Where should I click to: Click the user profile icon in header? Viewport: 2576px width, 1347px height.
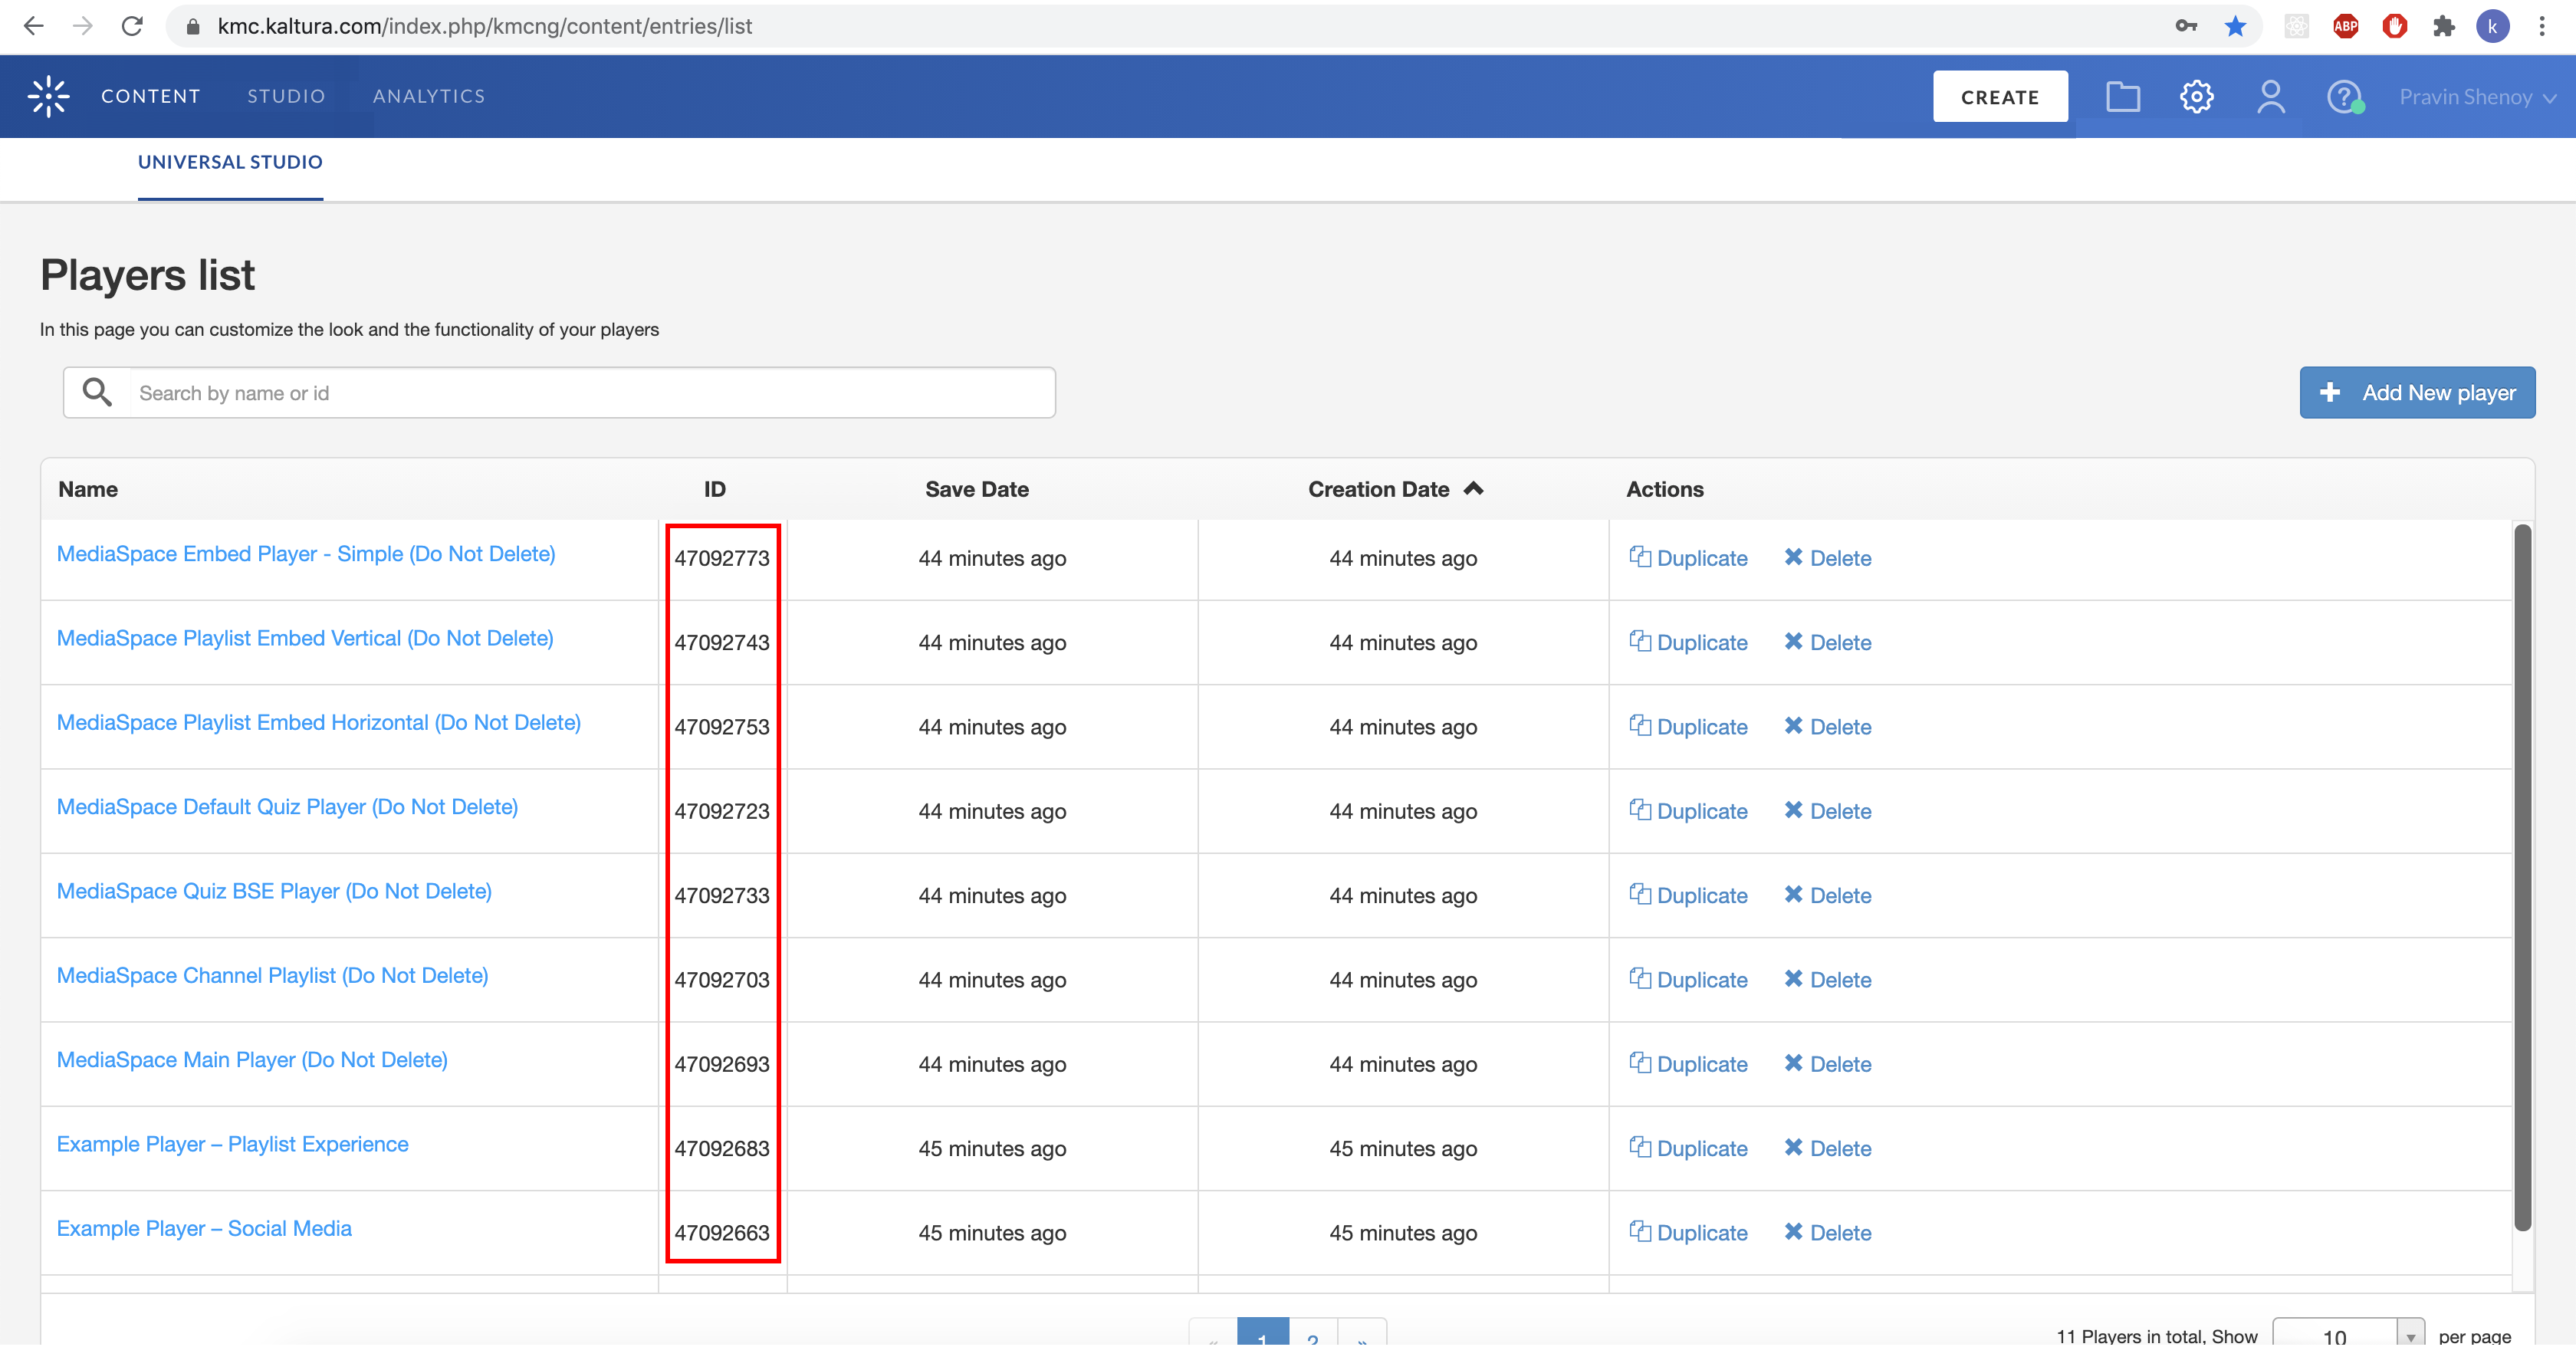(2270, 97)
